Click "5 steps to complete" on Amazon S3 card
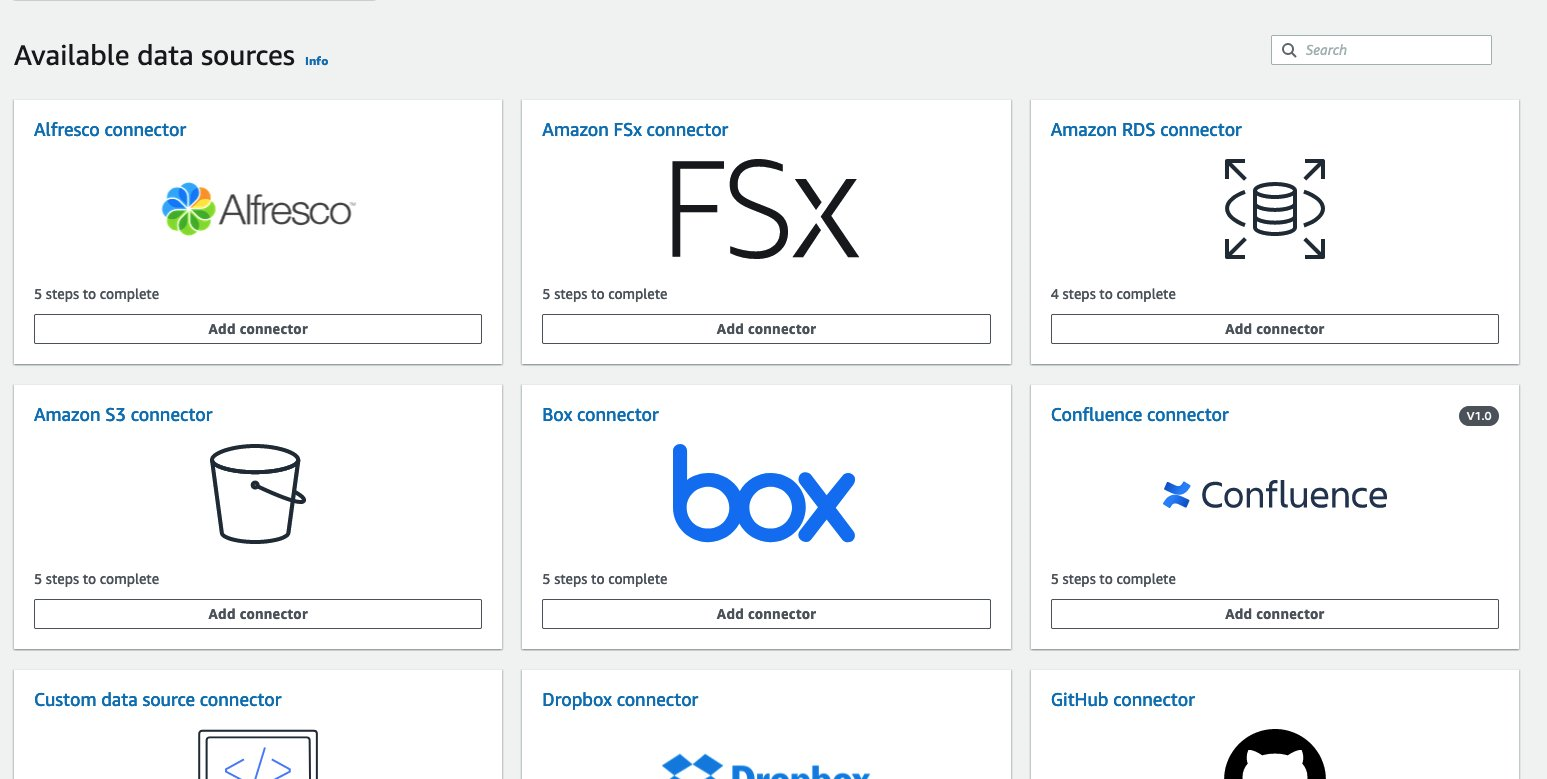Screen dimensions: 1547x779 [96, 579]
